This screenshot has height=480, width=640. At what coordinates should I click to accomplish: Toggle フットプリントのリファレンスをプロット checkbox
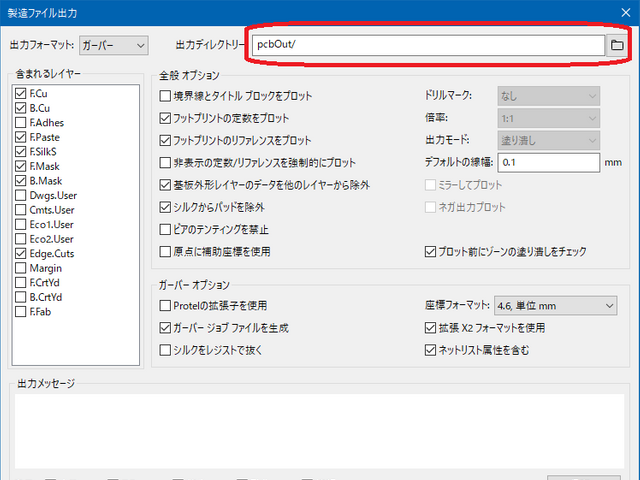coord(165,140)
